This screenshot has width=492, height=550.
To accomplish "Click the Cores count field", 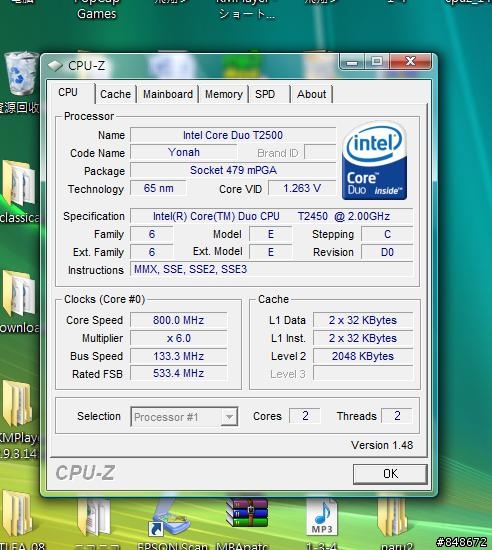I will click(x=305, y=416).
